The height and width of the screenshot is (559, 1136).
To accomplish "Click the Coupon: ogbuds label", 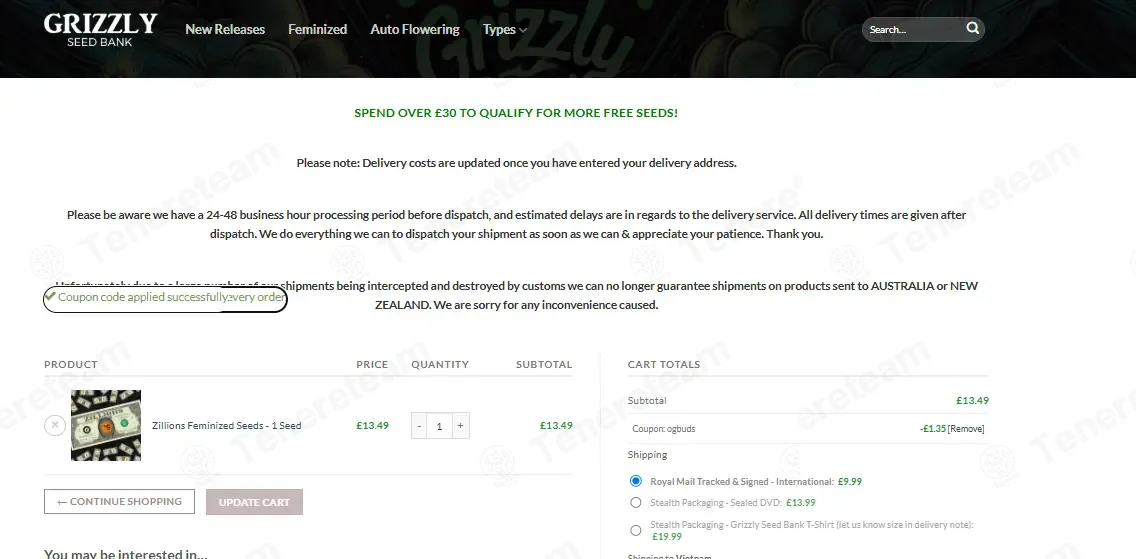I will coord(664,429).
